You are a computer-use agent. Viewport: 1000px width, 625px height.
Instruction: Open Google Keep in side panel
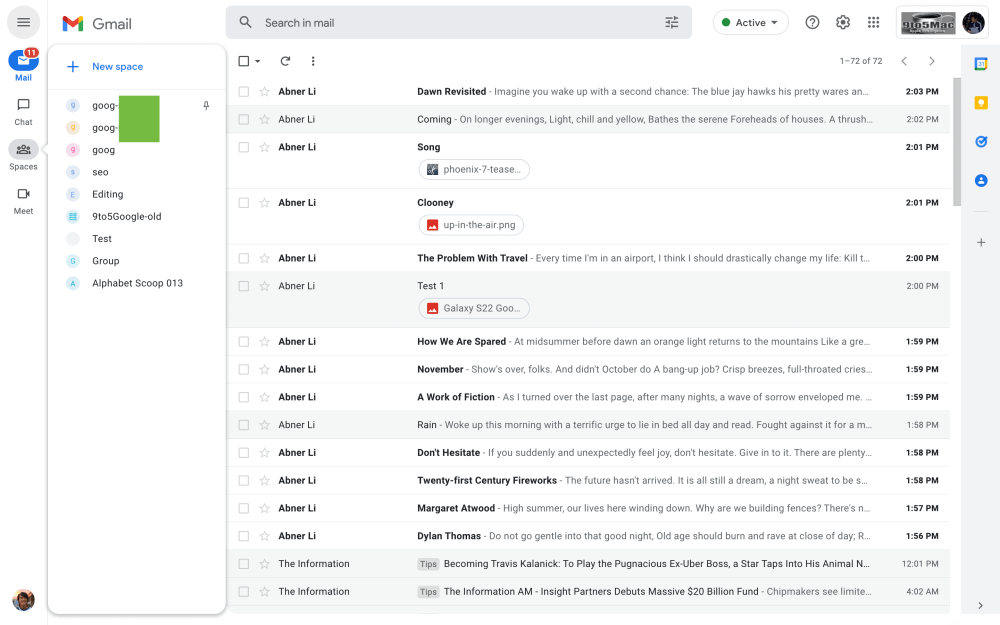click(x=981, y=103)
